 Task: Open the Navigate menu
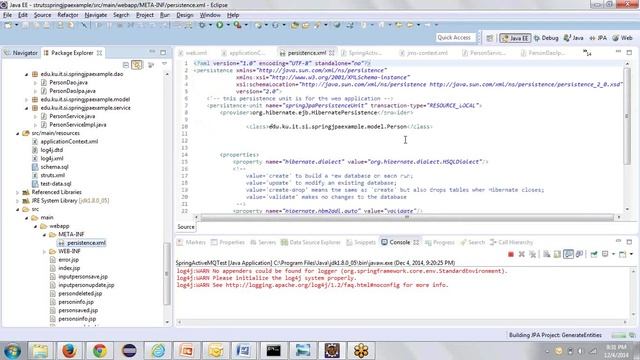pos(96,15)
